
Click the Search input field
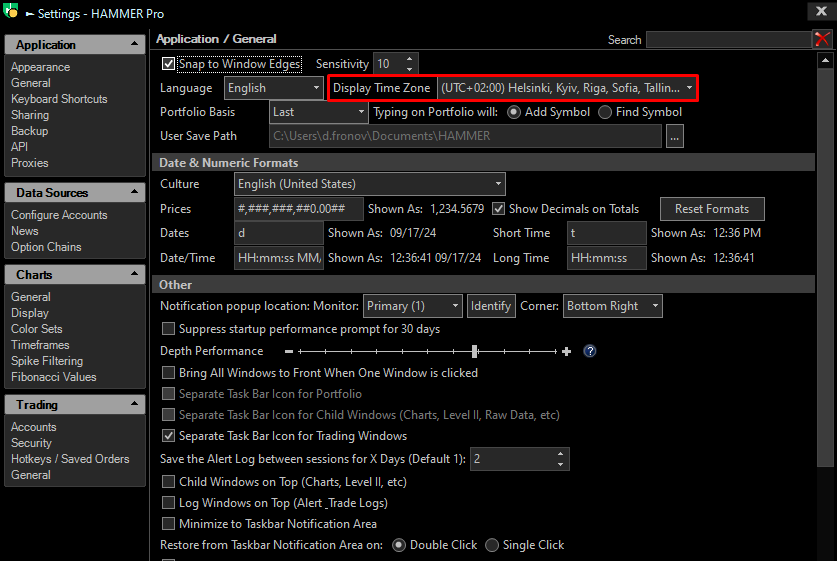[x=729, y=39]
